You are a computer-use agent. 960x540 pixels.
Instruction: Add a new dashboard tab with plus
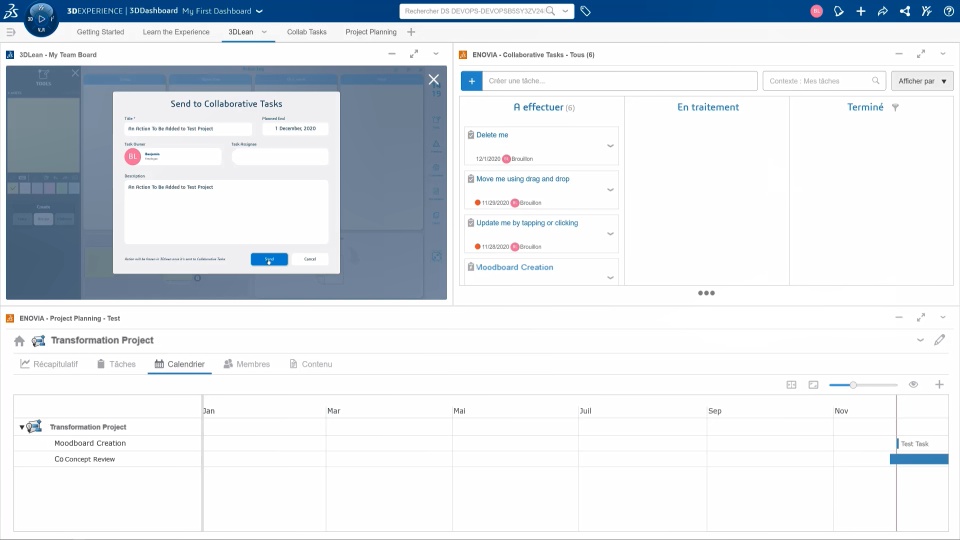(x=411, y=32)
